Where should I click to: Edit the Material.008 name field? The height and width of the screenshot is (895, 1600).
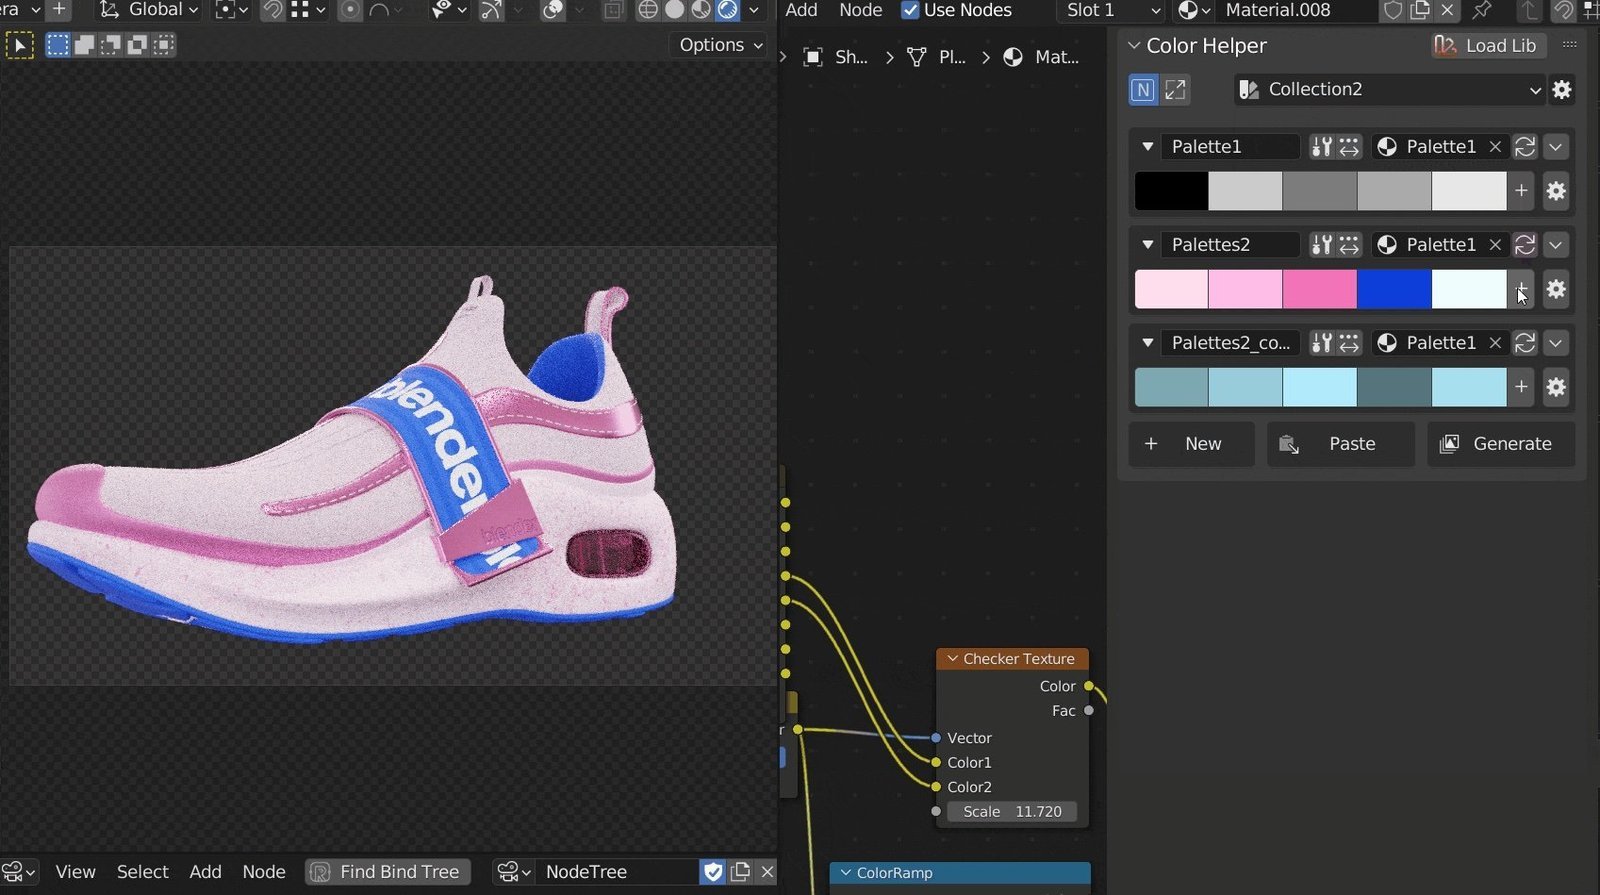1295,10
